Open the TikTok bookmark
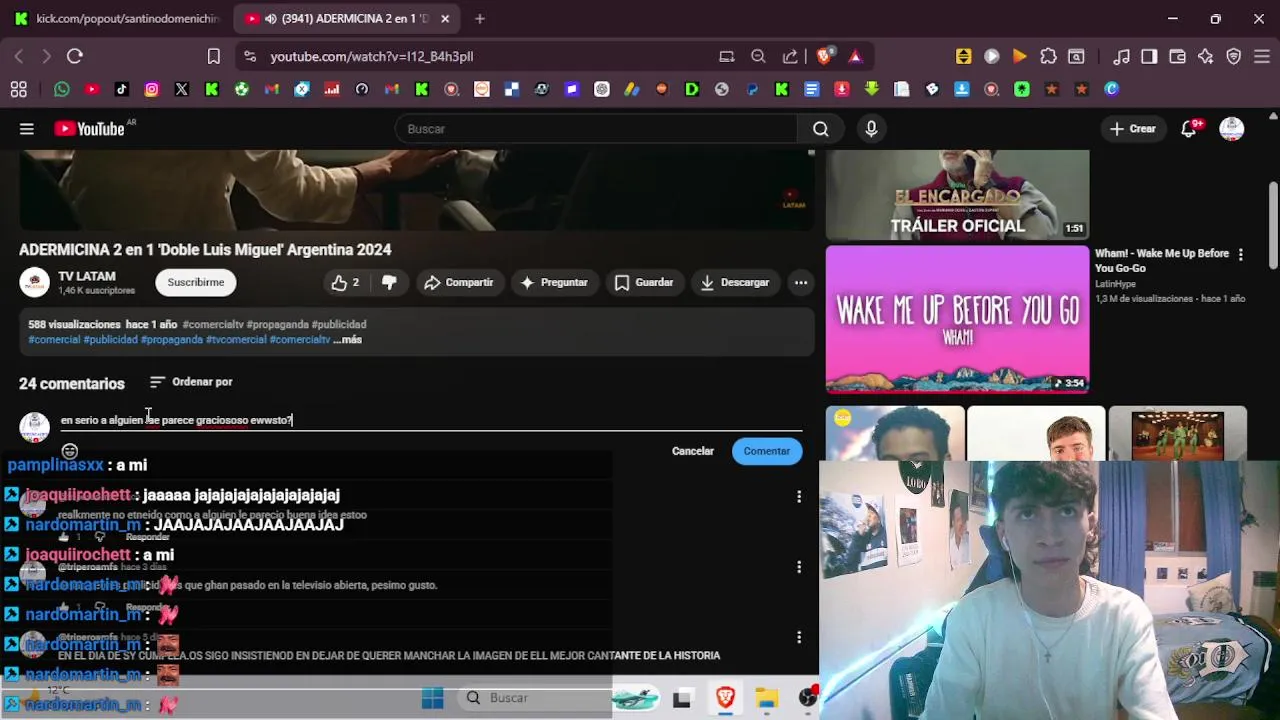 122,89
